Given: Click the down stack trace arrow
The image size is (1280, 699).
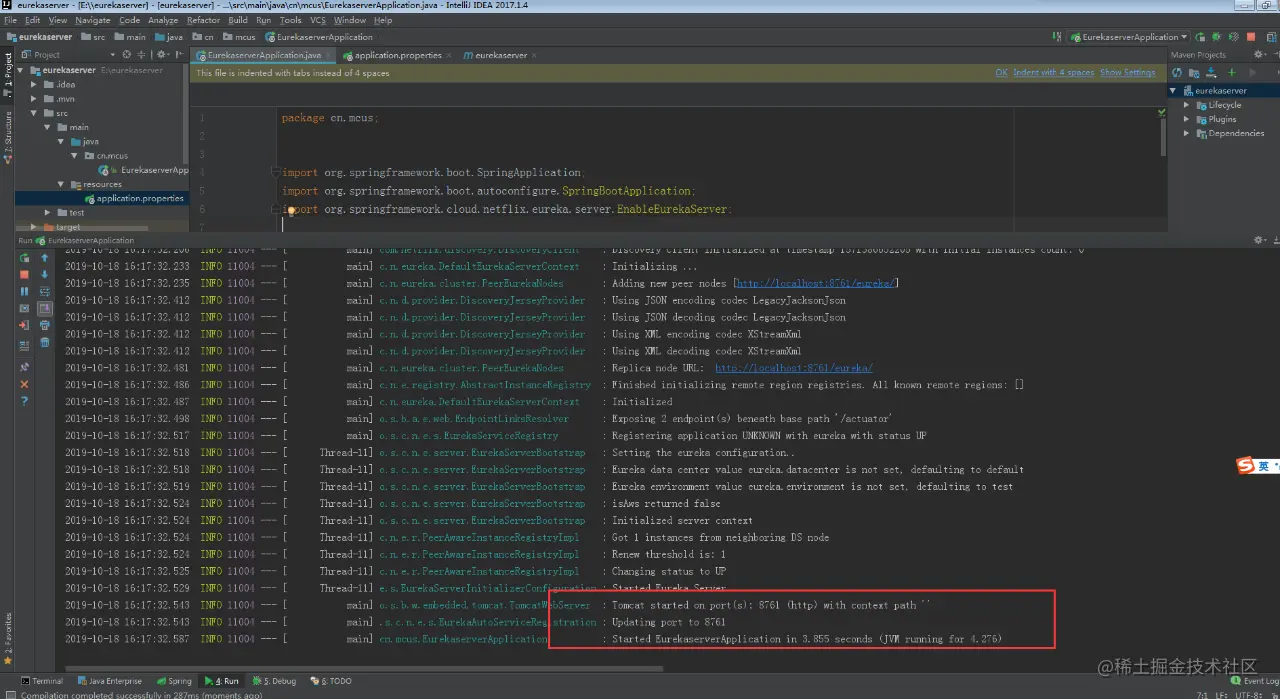Looking at the screenshot, I should point(45,274).
